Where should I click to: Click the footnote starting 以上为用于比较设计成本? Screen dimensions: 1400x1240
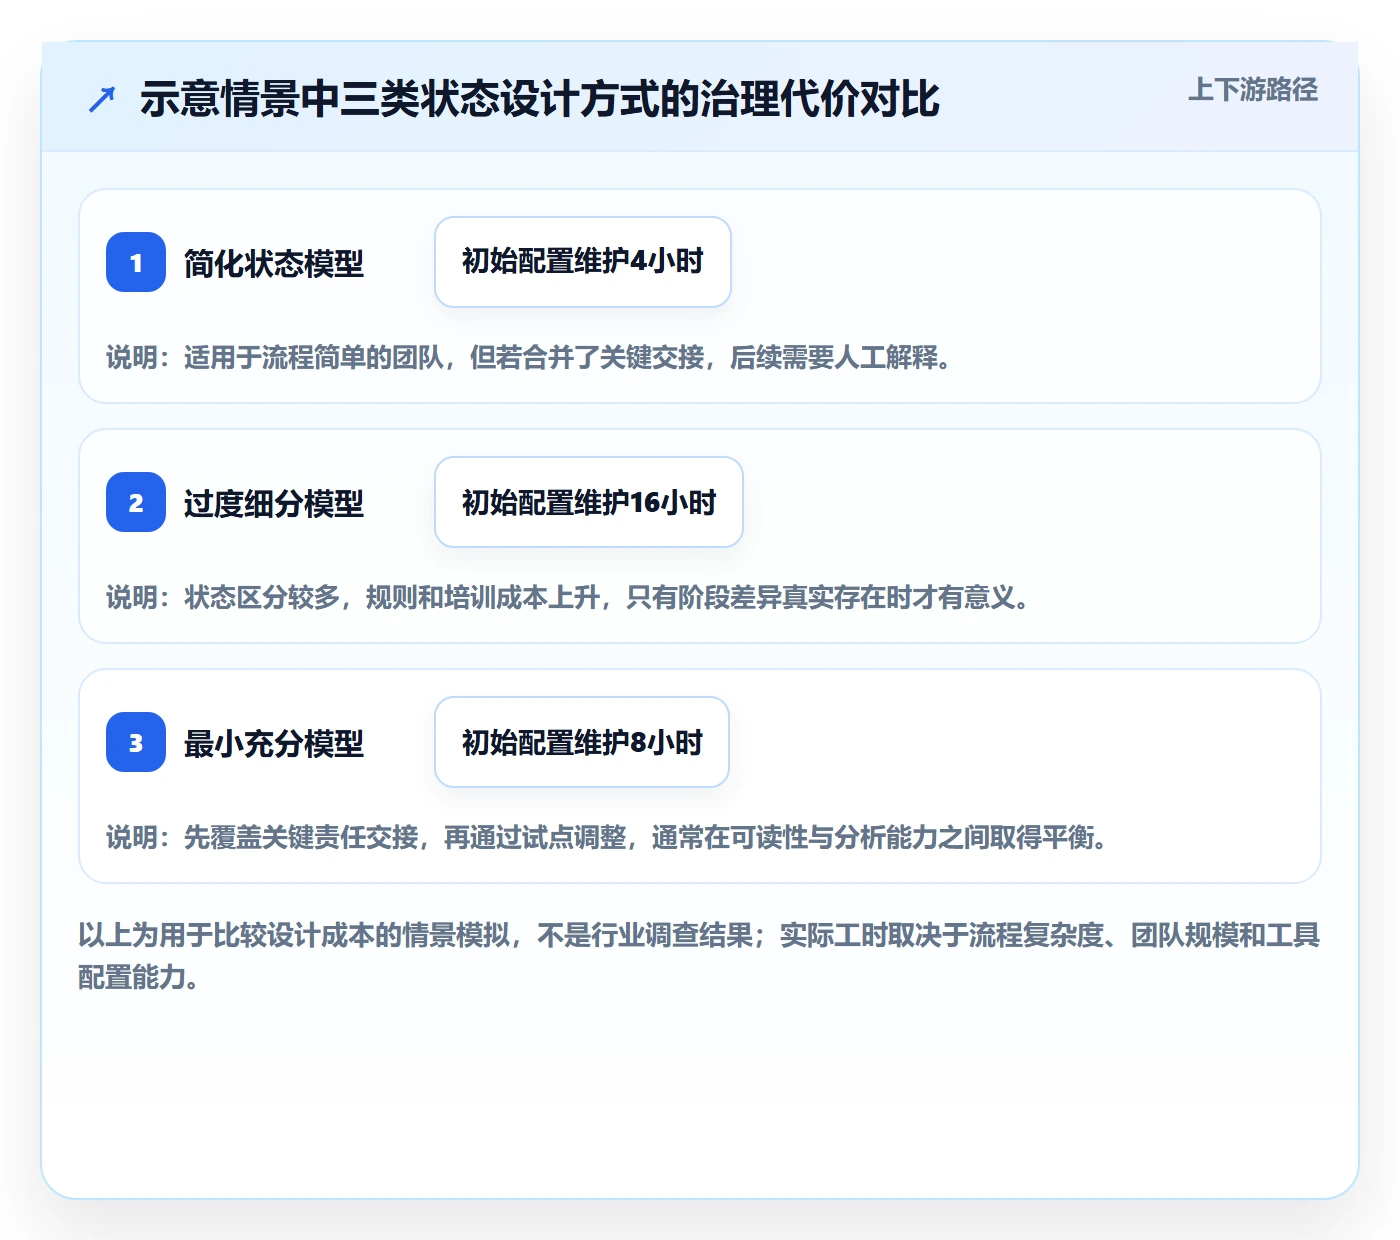(x=699, y=956)
